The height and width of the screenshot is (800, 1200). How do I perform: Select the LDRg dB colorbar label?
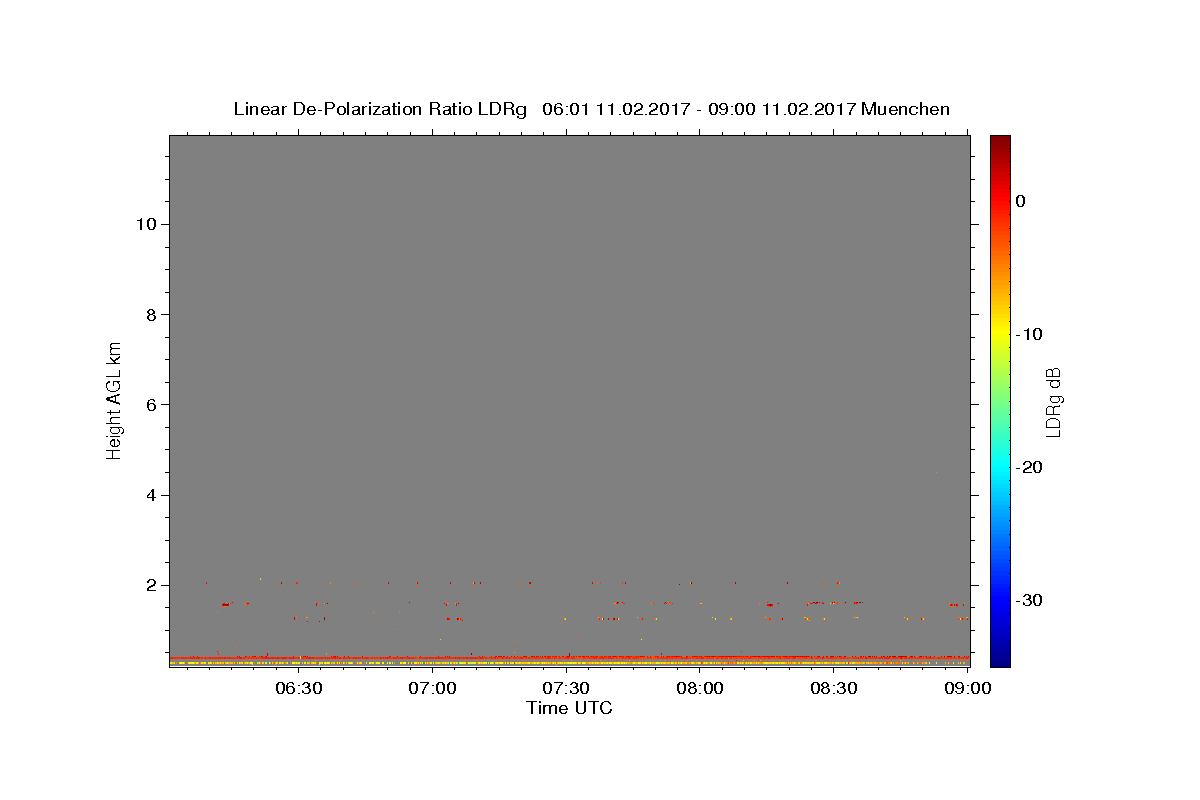(1053, 402)
